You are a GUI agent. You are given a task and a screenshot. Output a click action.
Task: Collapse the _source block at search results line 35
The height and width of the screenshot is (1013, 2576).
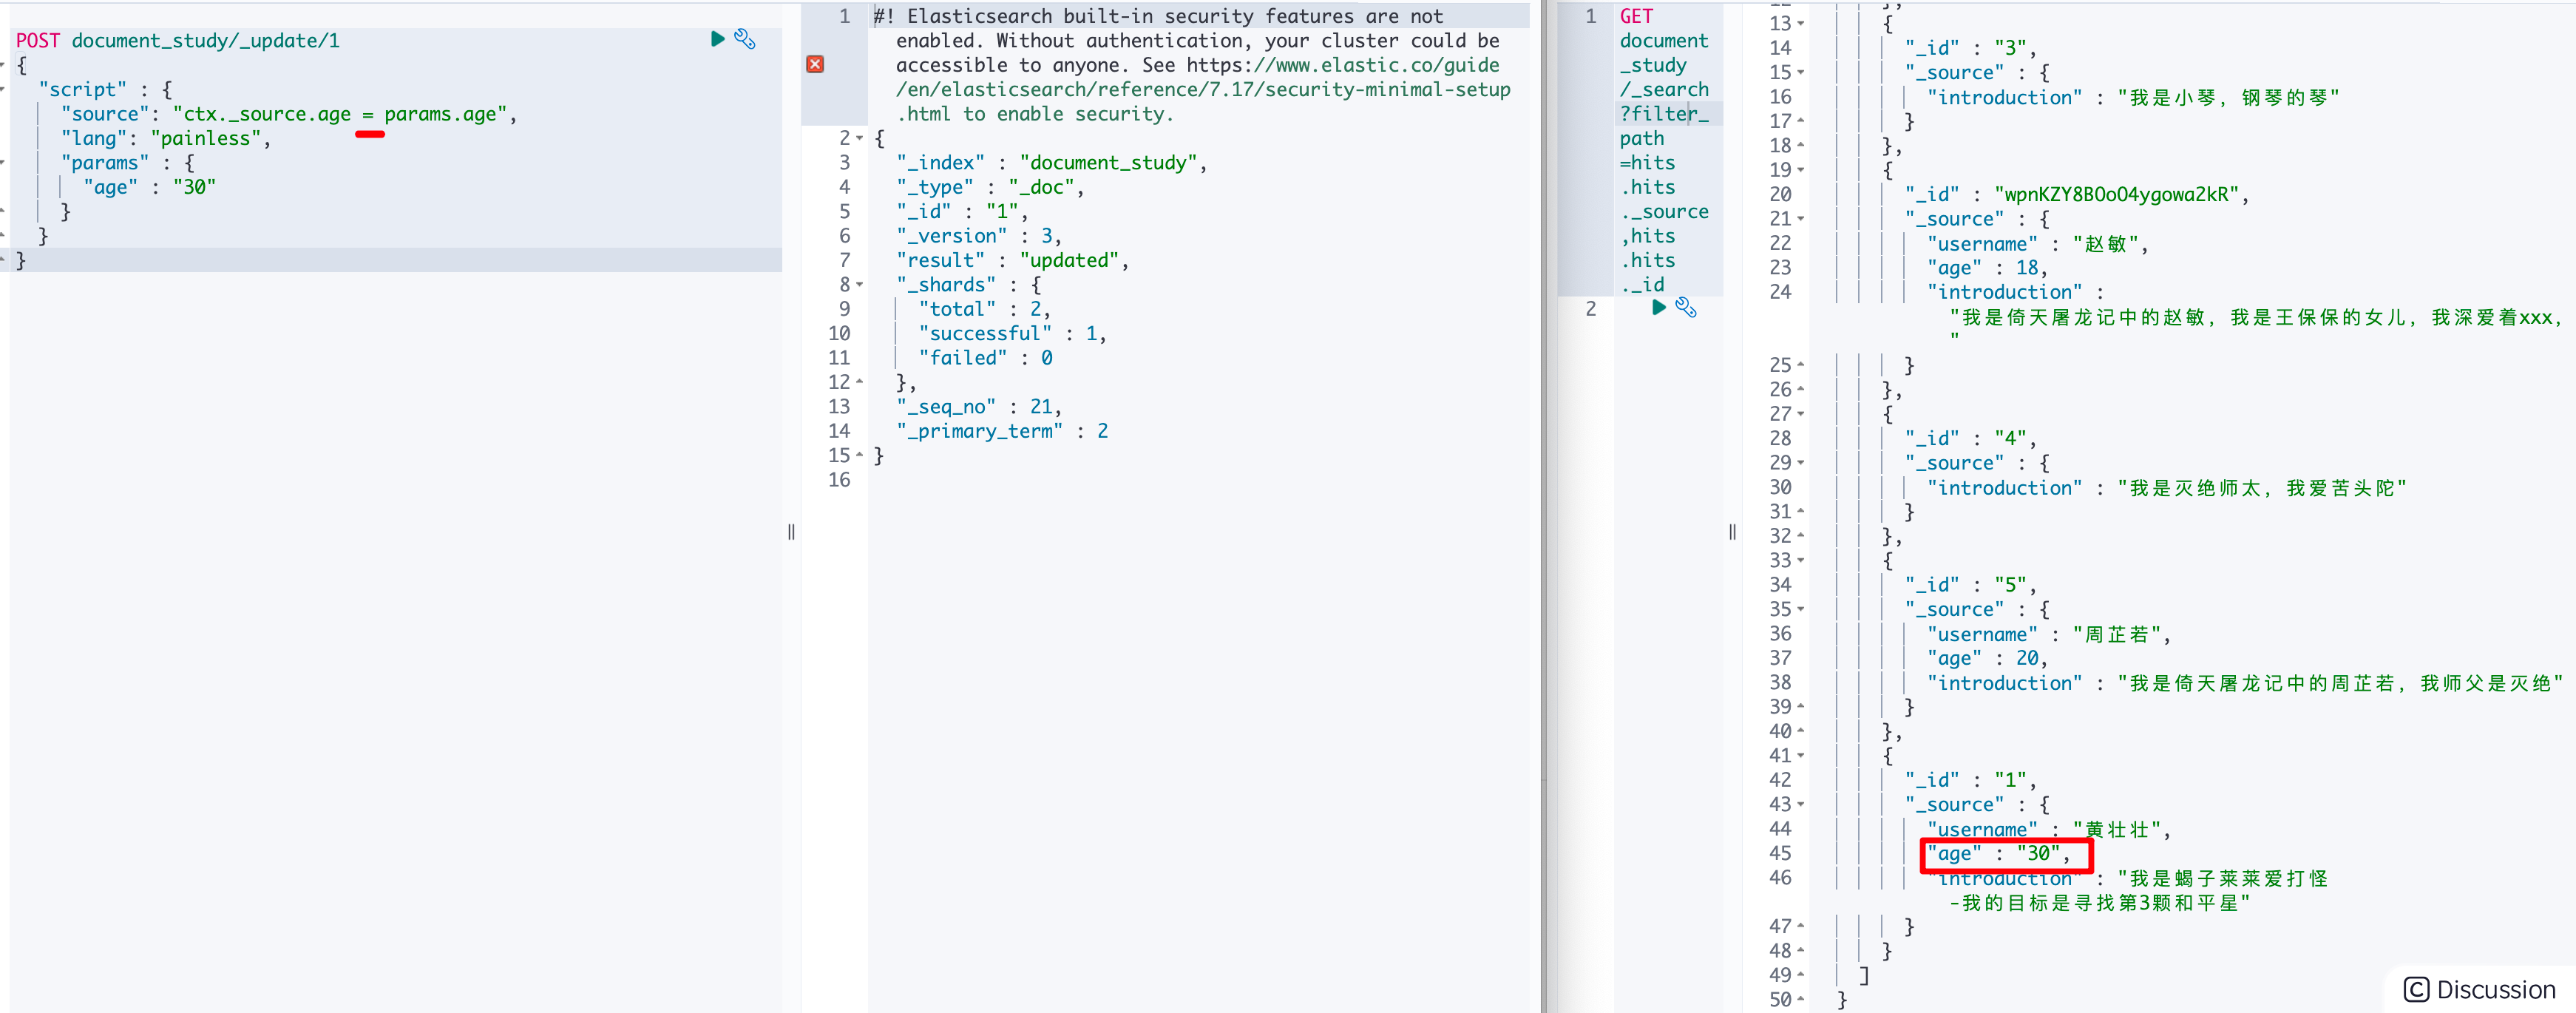click(x=1801, y=609)
